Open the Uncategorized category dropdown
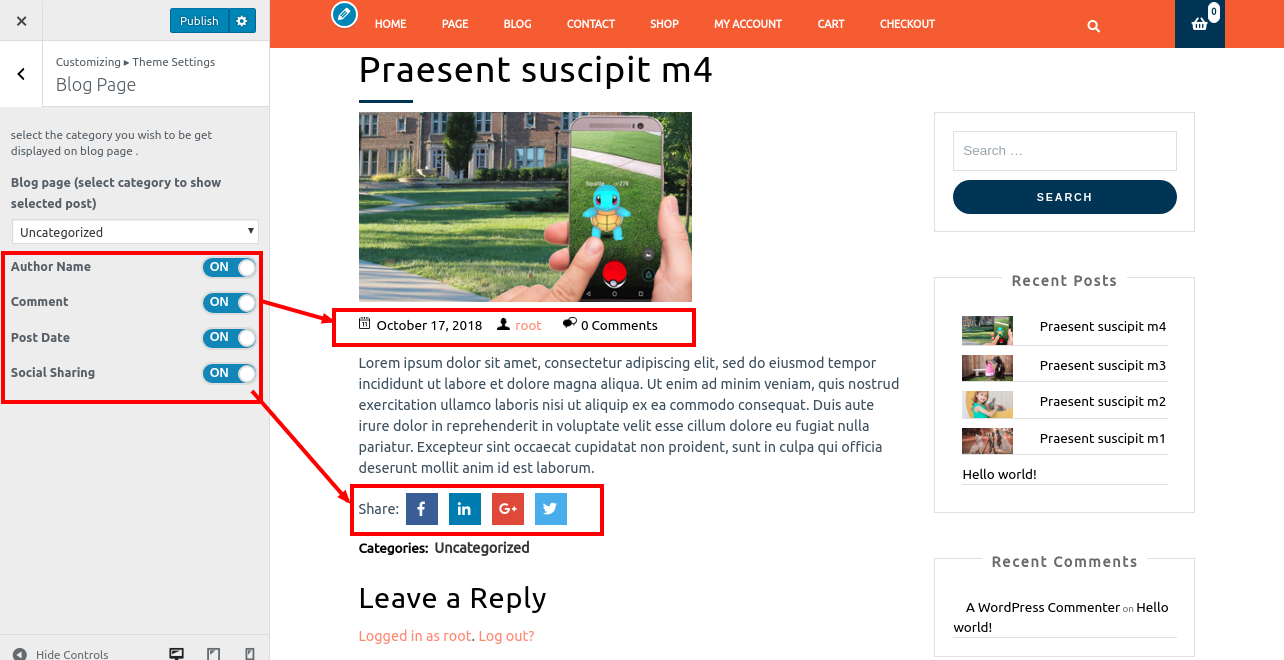 coord(135,232)
